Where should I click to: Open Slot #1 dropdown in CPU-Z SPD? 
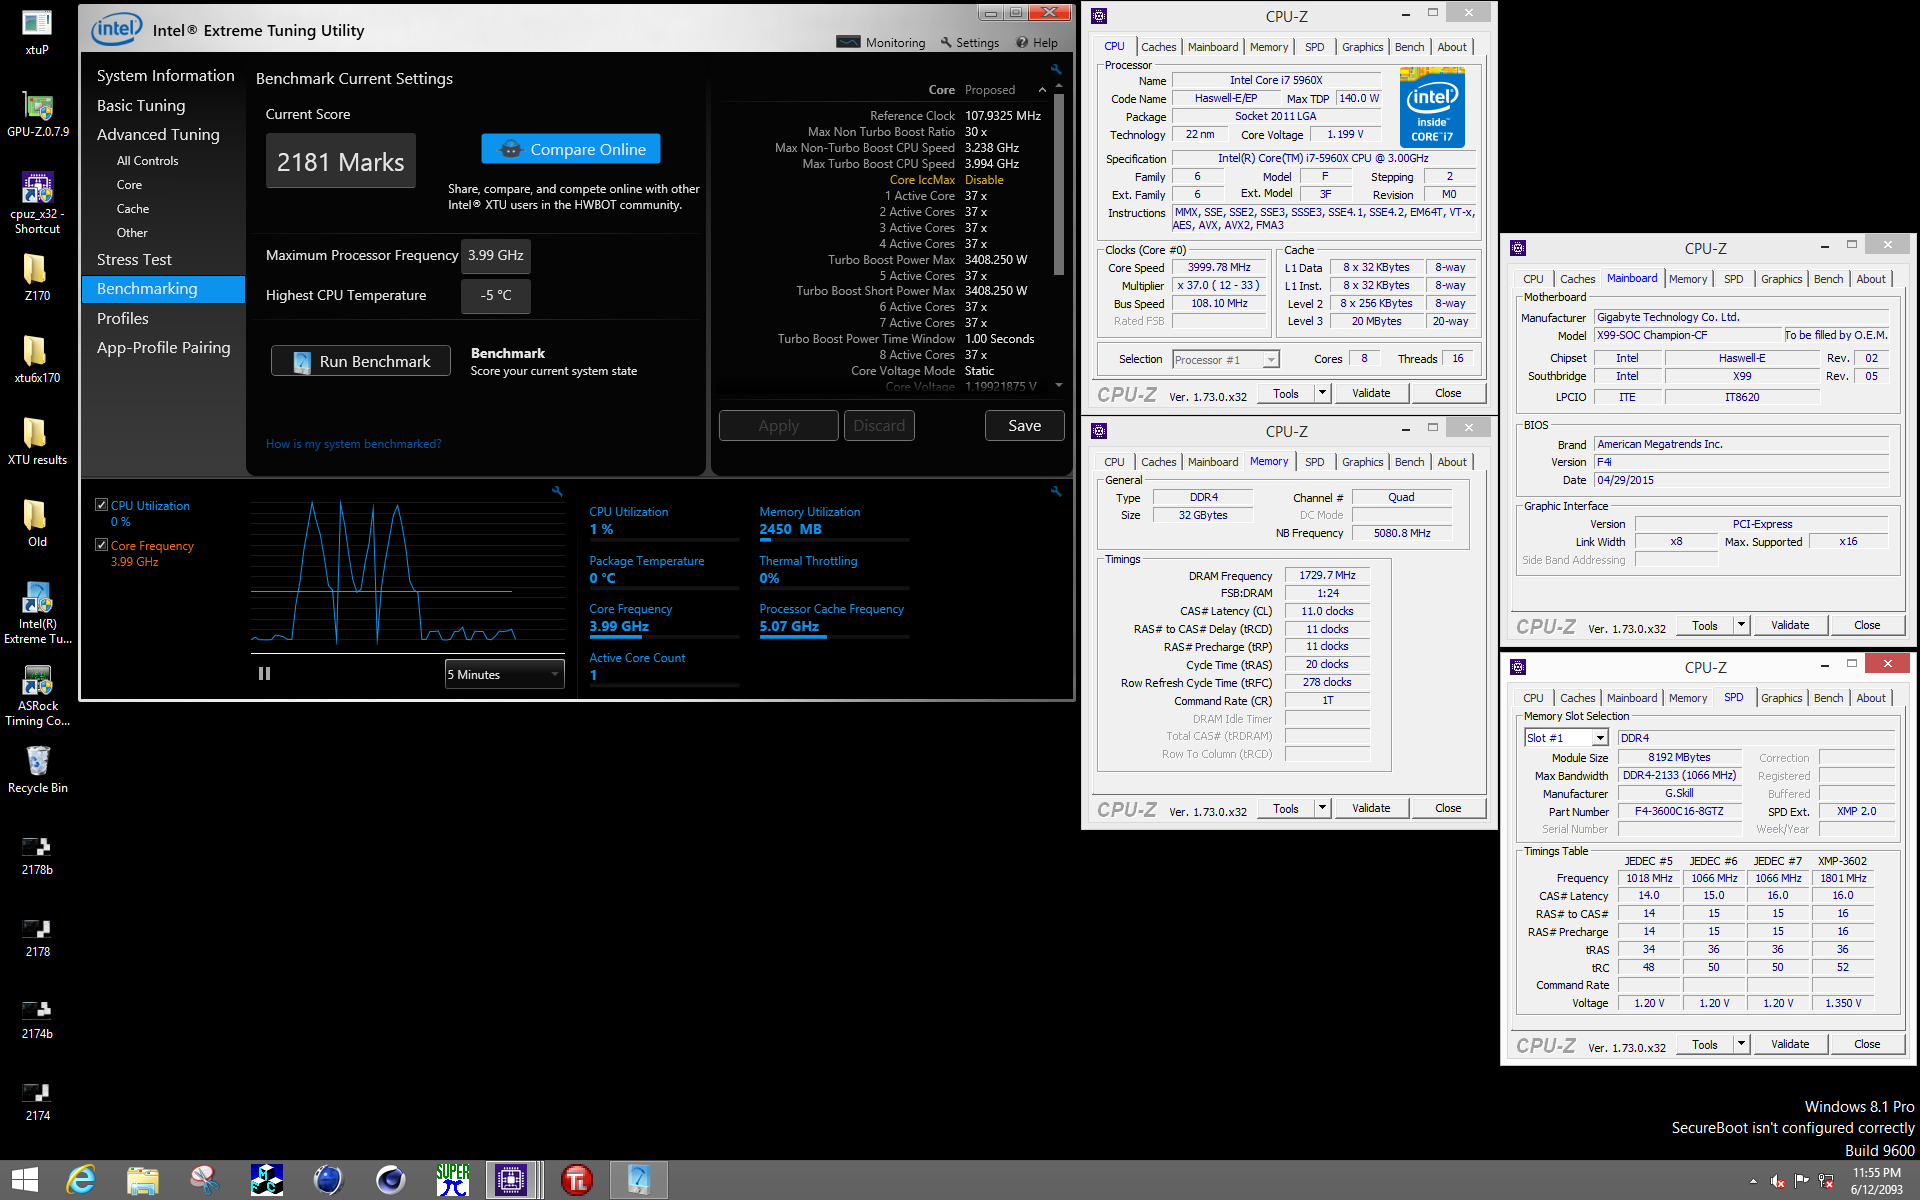point(1566,738)
